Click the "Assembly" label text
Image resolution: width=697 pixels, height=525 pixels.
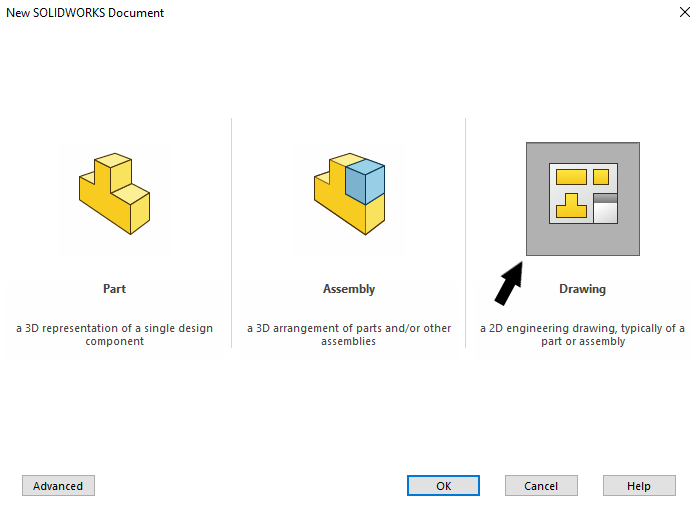[349, 289]
